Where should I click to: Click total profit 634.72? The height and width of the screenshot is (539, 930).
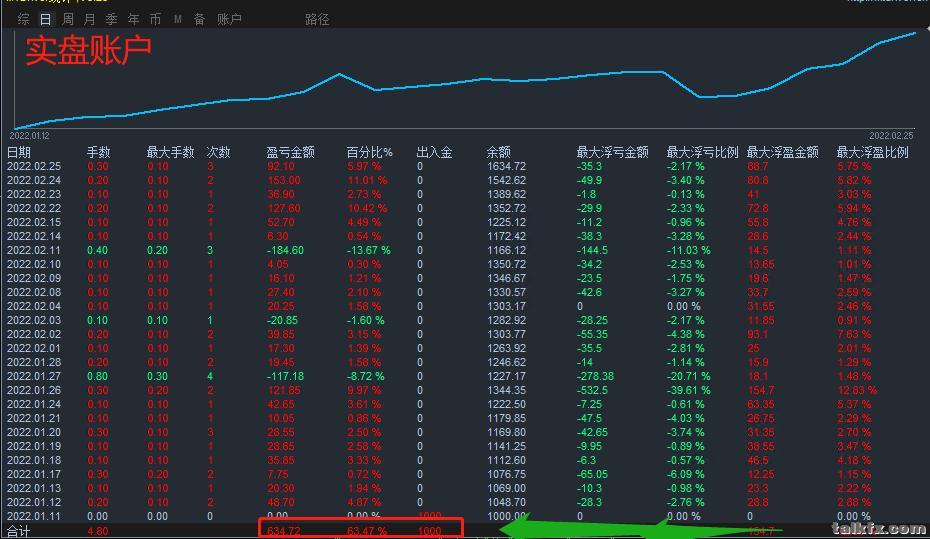coord(284,531)
